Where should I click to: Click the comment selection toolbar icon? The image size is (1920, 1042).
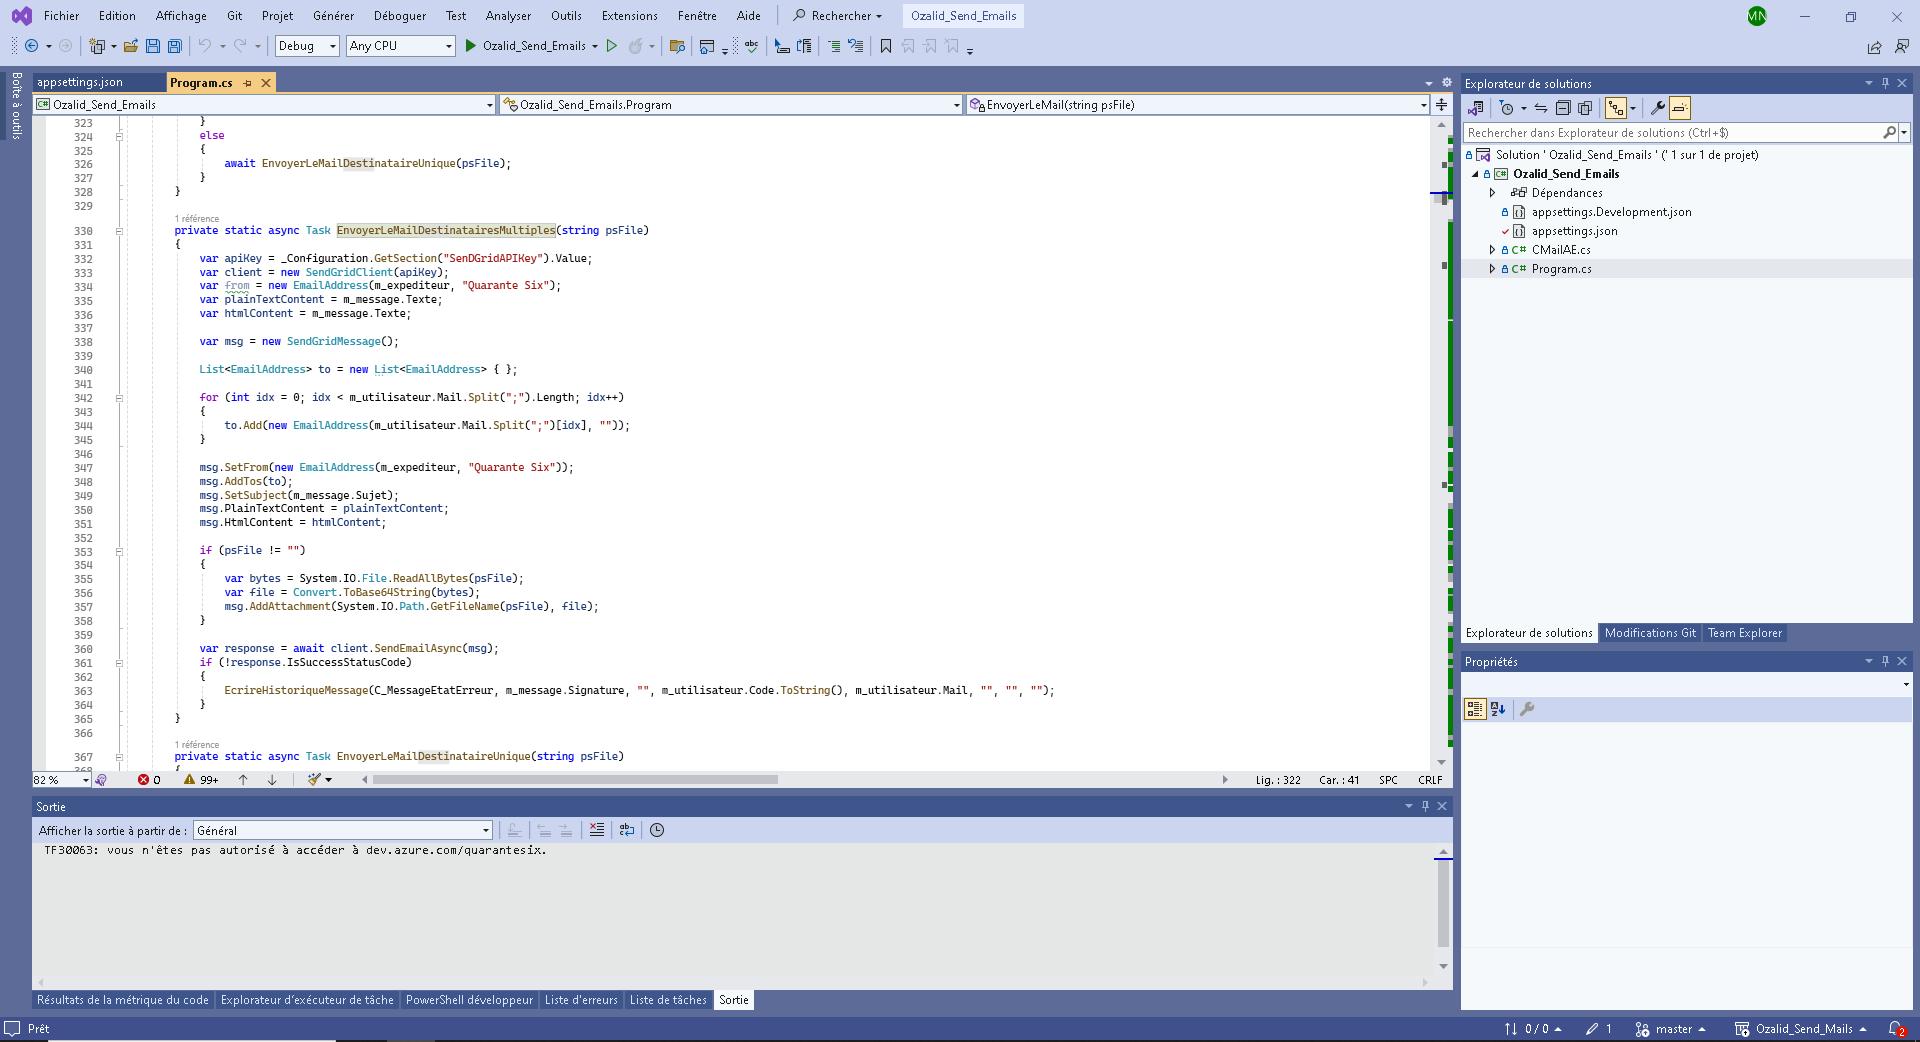tap(834, 46)
